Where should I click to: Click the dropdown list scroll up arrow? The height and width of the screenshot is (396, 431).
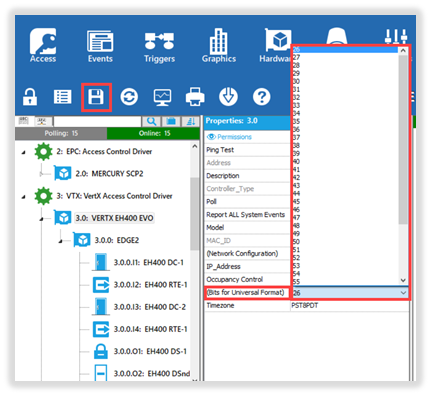(x=403, y=51)
